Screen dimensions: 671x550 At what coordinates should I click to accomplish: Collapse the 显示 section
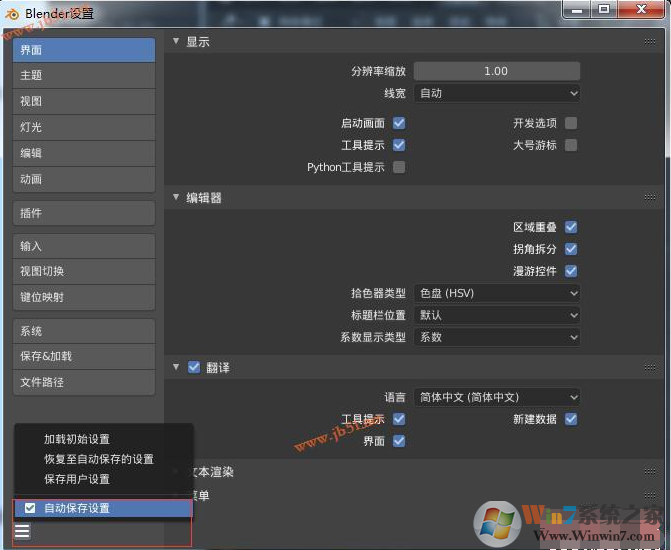177,42
